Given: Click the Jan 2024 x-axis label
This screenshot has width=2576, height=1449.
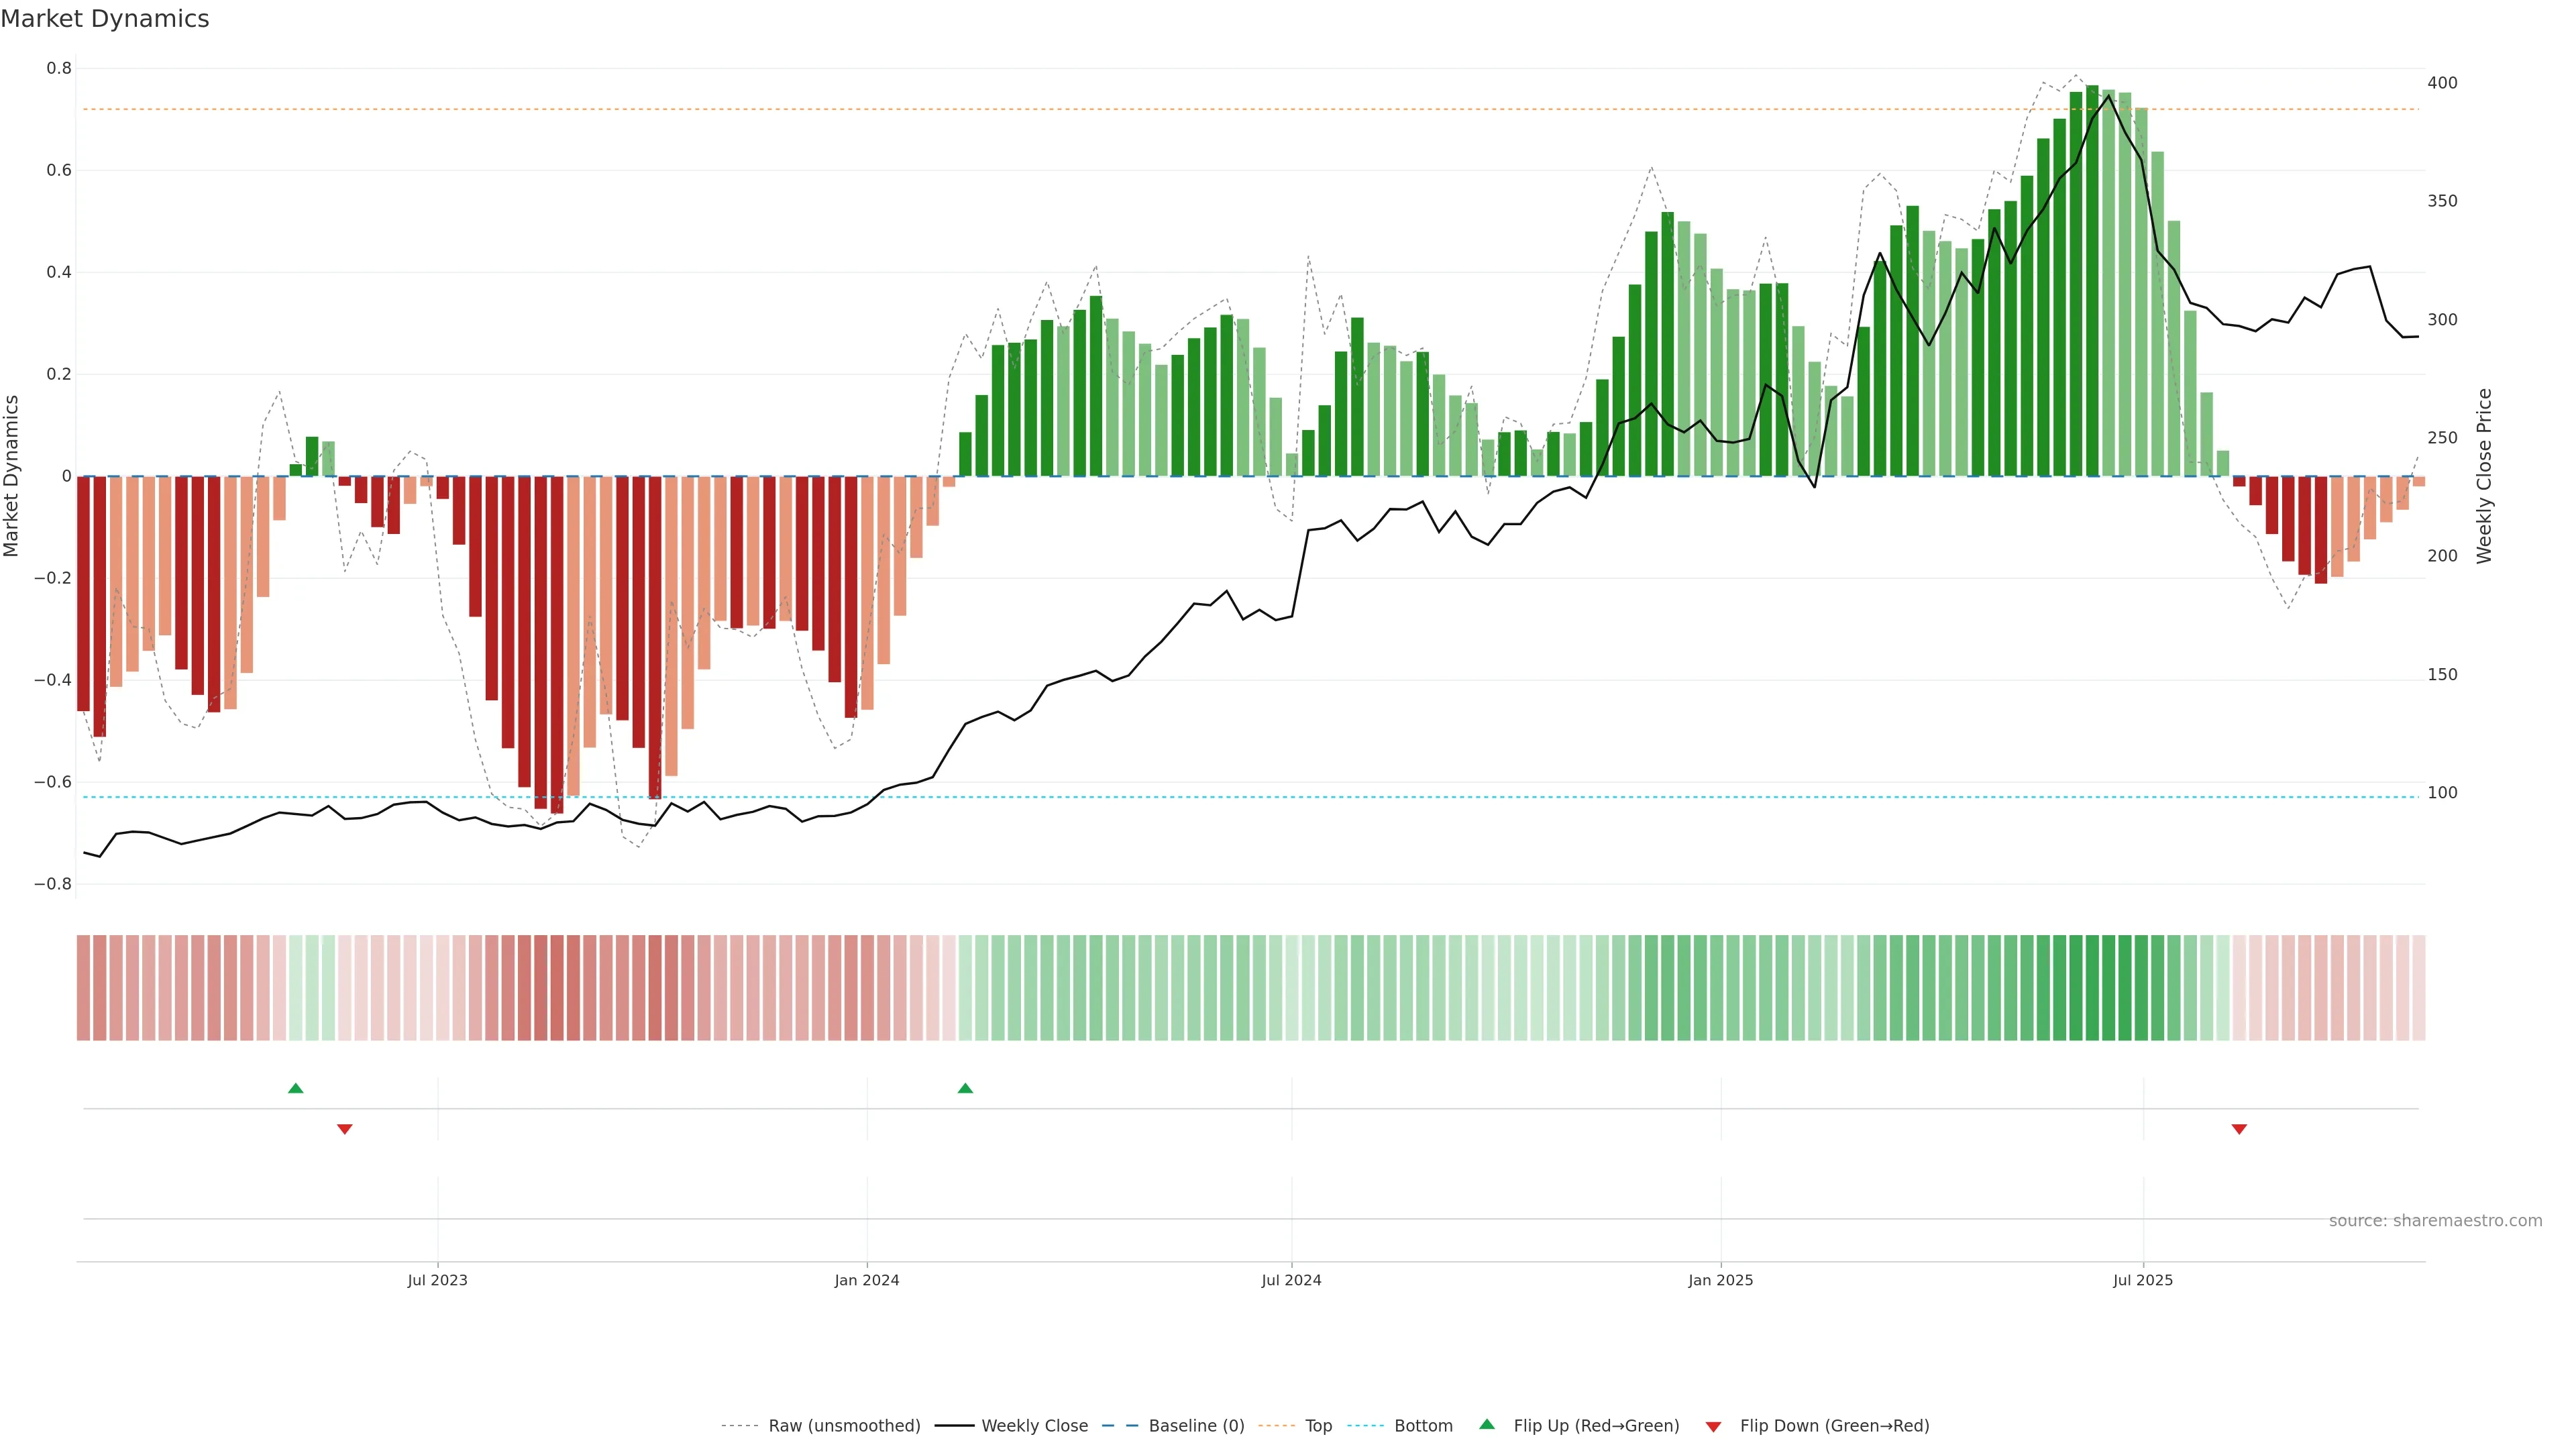Looking at the screenshot, I should [866, 1280].
